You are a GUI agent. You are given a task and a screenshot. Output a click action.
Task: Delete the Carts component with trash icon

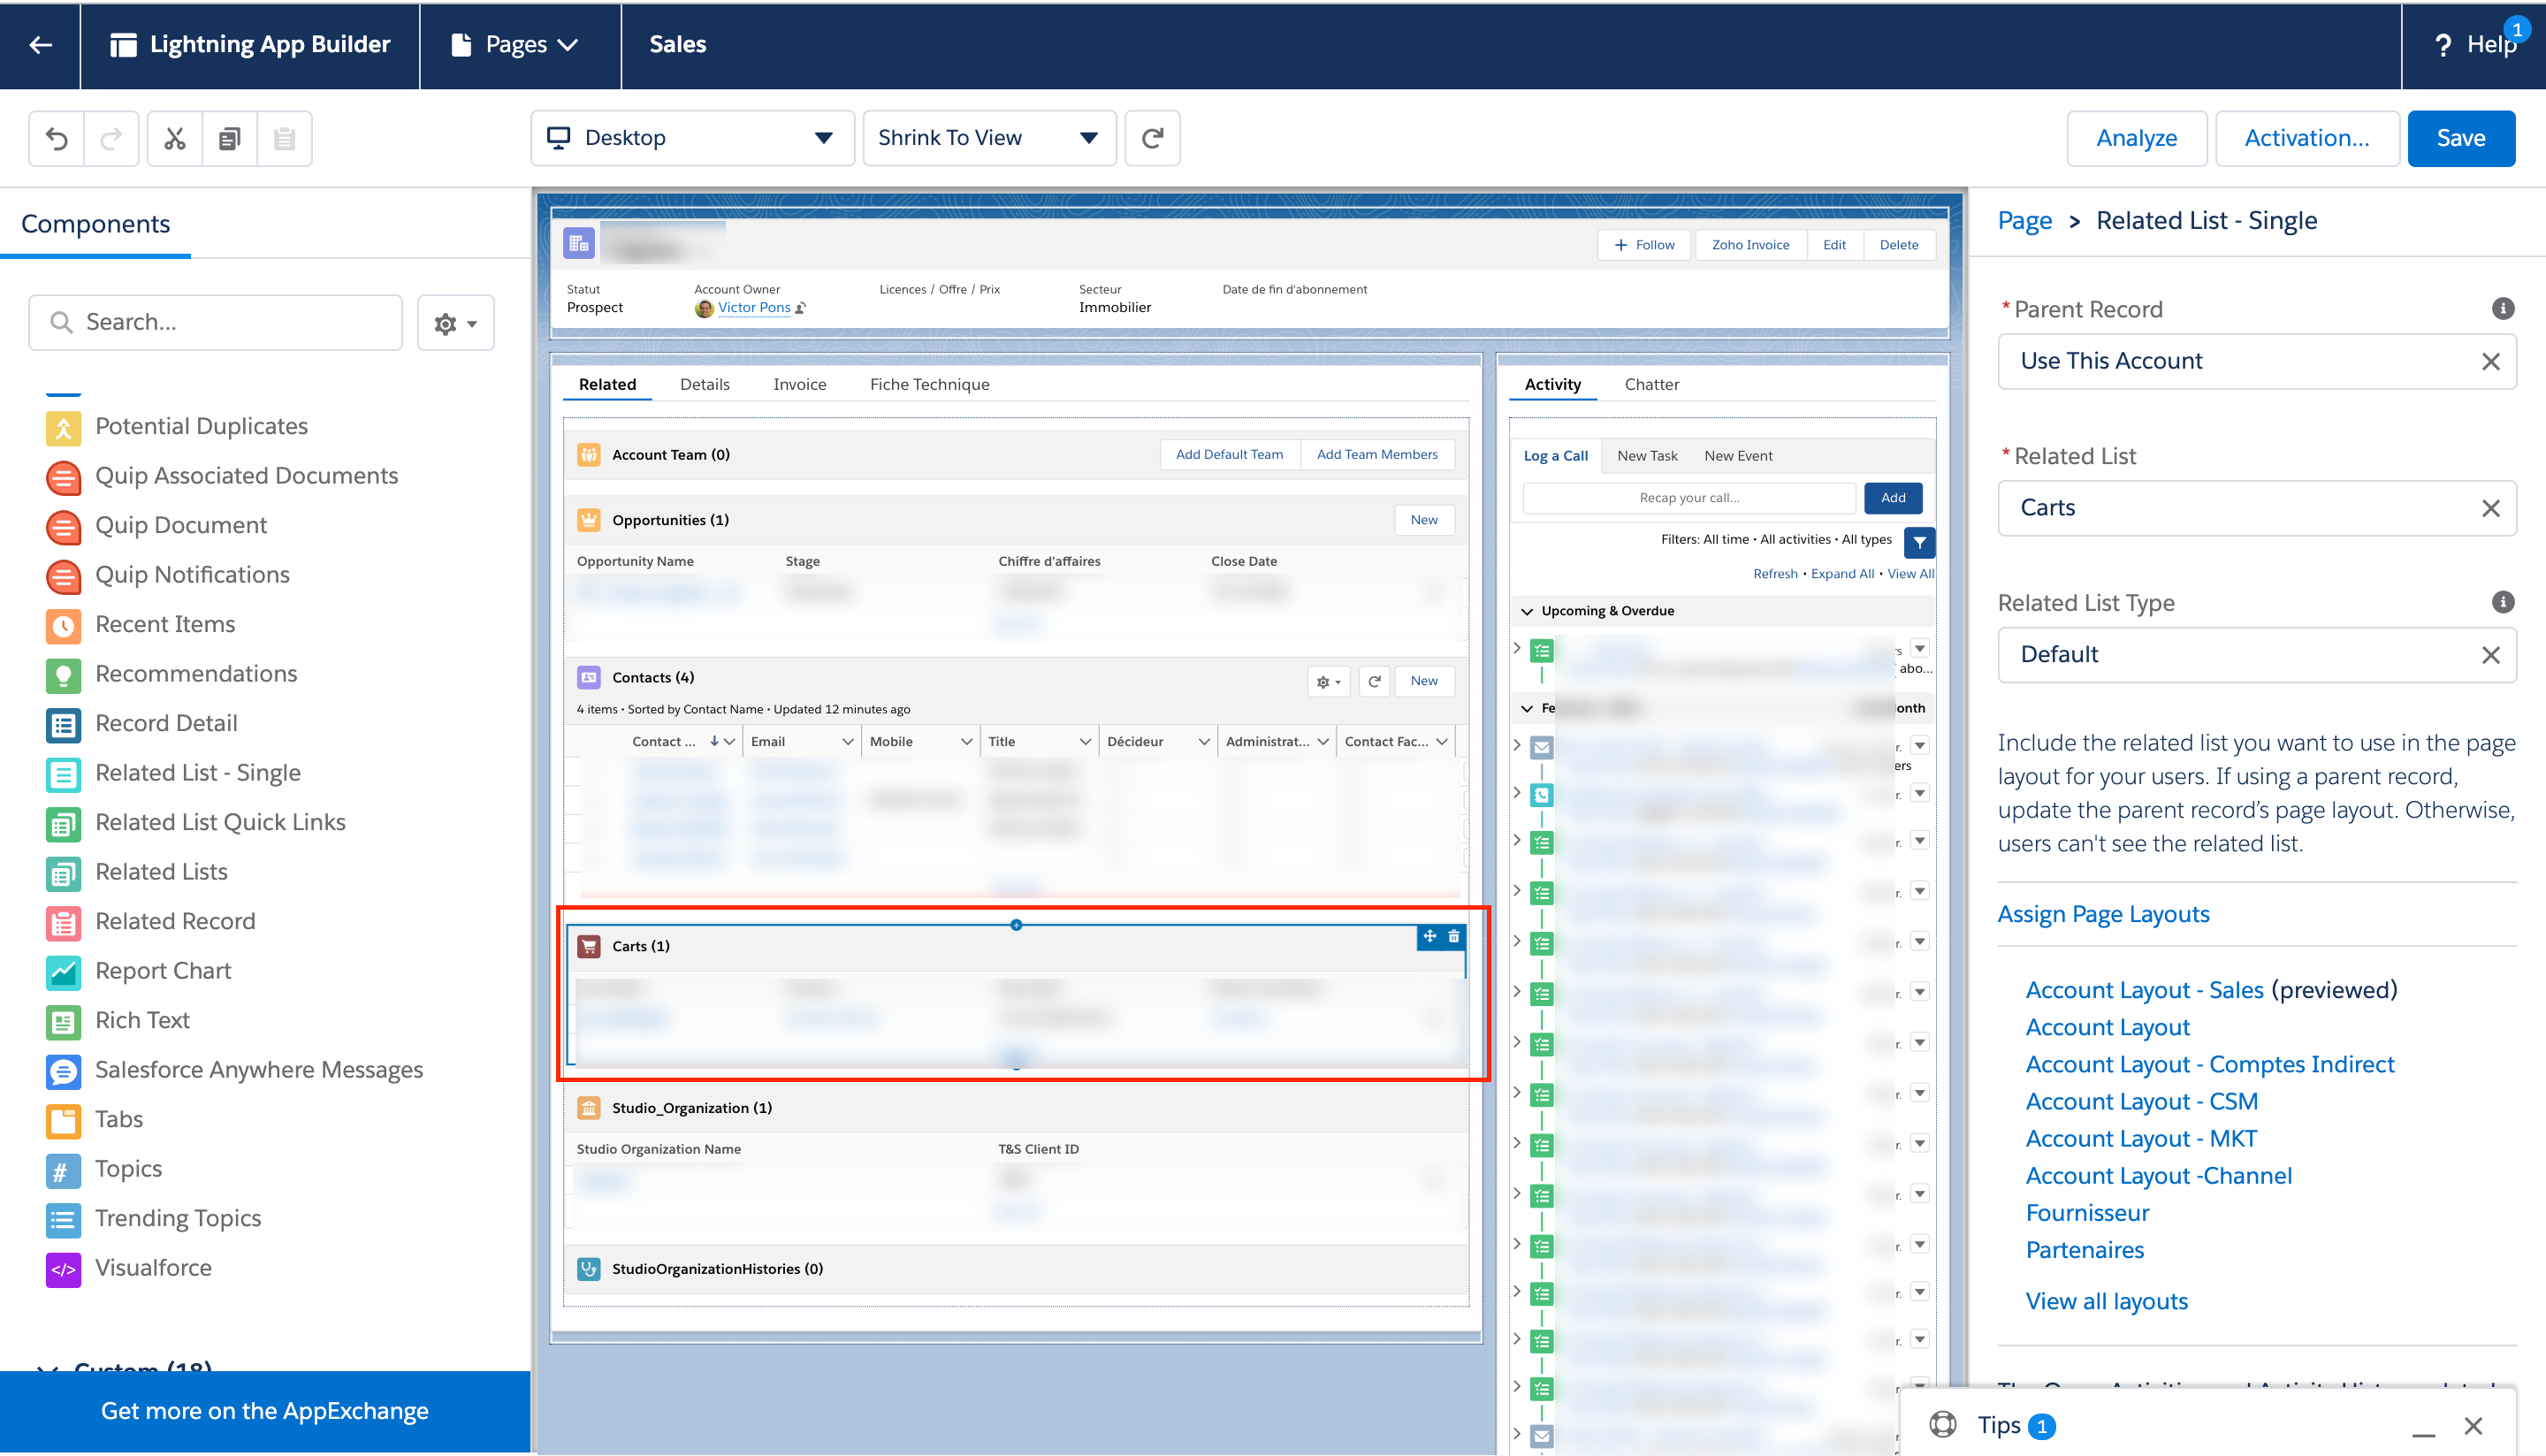1454,936
